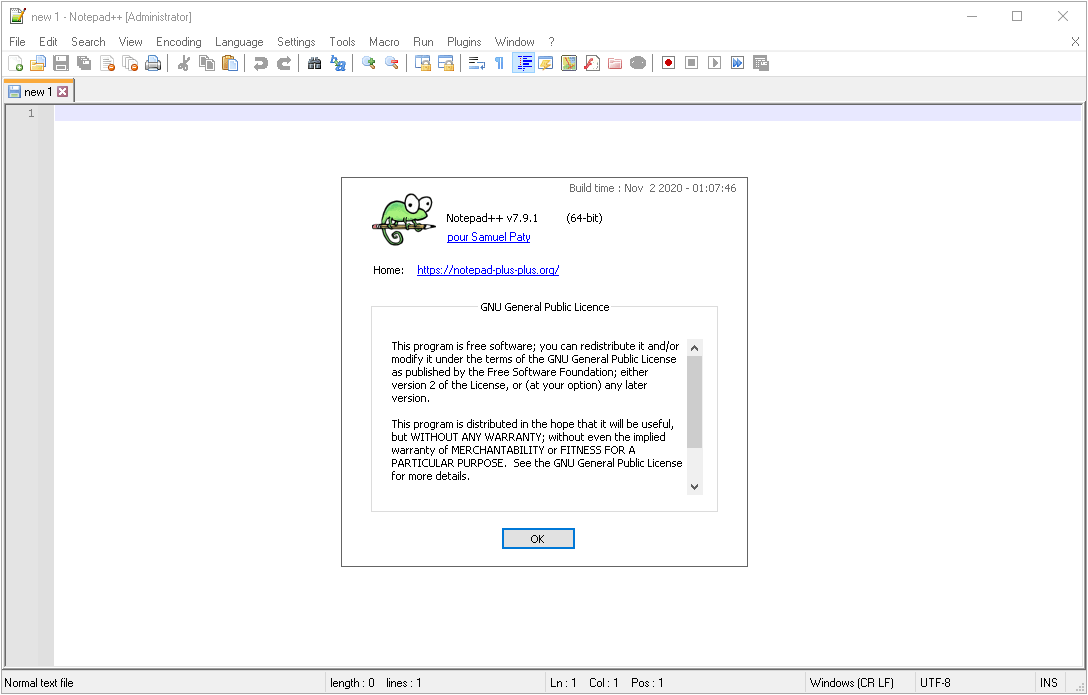Click the Zoom In magnifier icon

[x=368, y=63]
